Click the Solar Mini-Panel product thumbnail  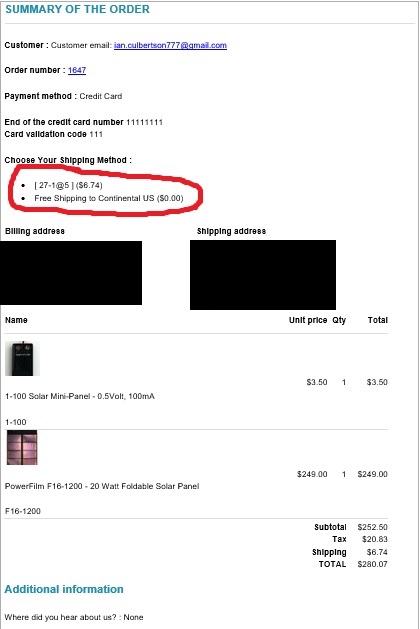(x=22, y=358)
